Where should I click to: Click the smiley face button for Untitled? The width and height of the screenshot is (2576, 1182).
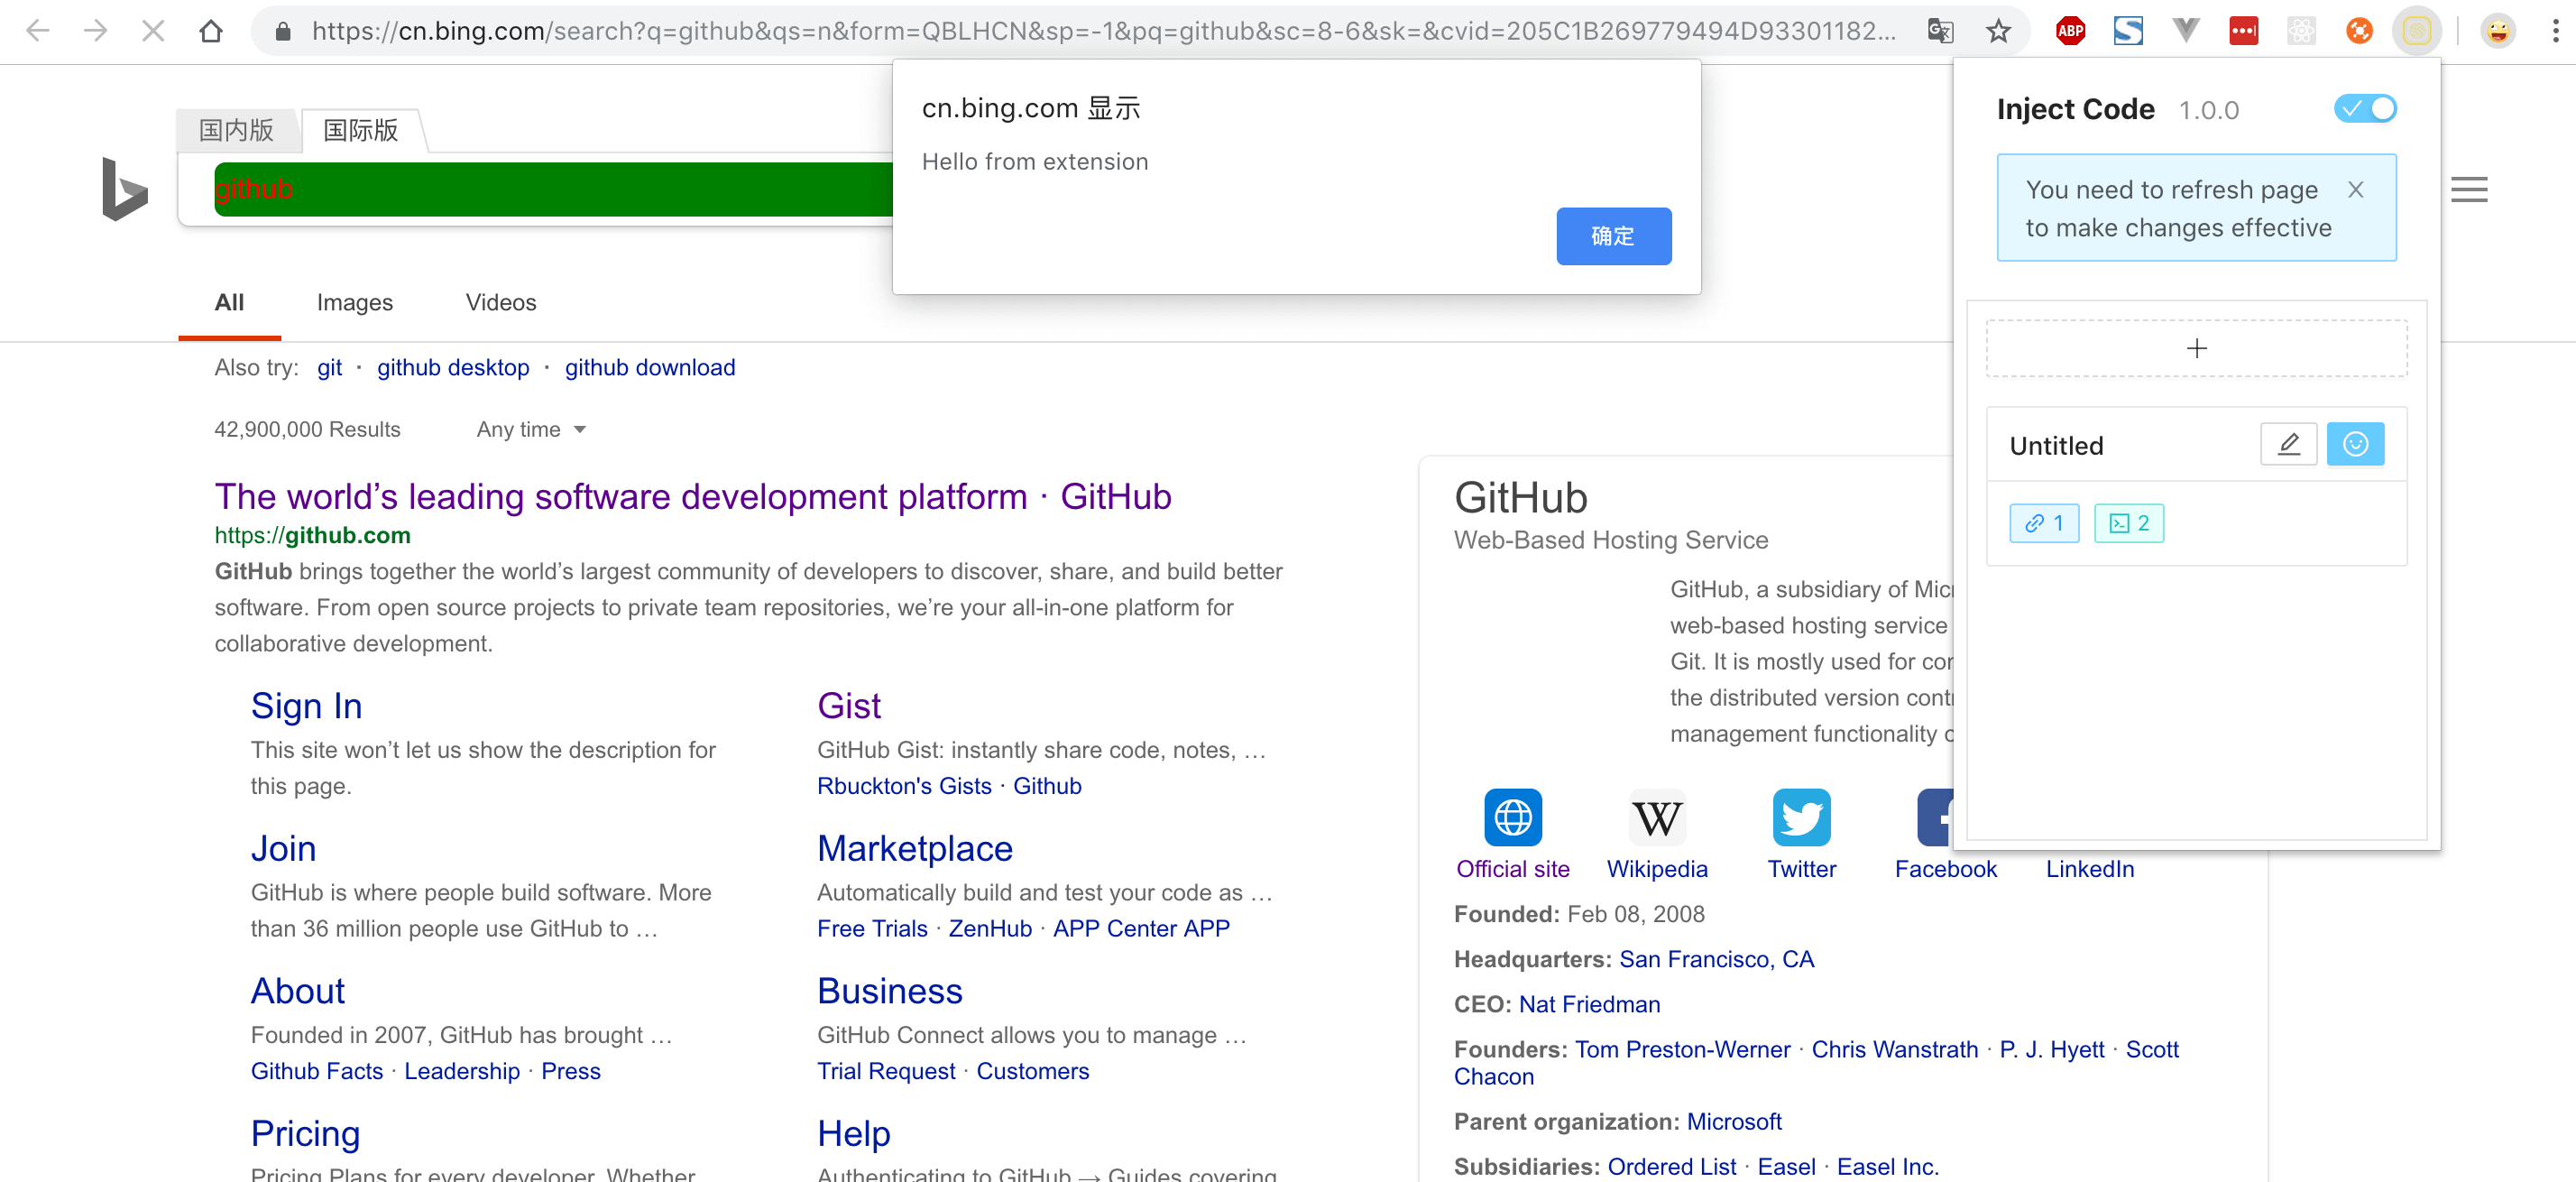tap(2355, 444)
